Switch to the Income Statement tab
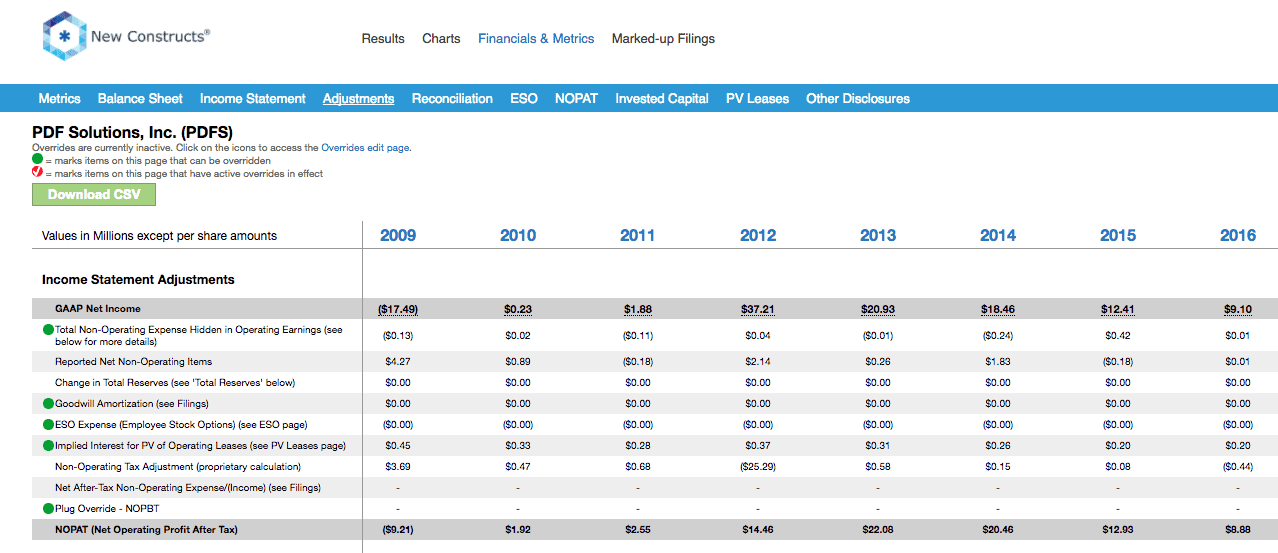 tap(253, 98)
